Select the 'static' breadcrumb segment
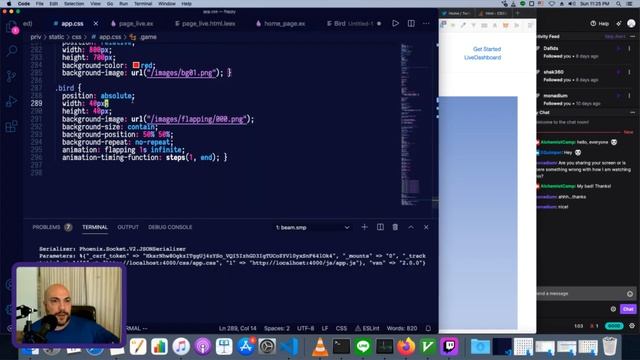This screenshot has width=640, height=360. click(56, 37)
